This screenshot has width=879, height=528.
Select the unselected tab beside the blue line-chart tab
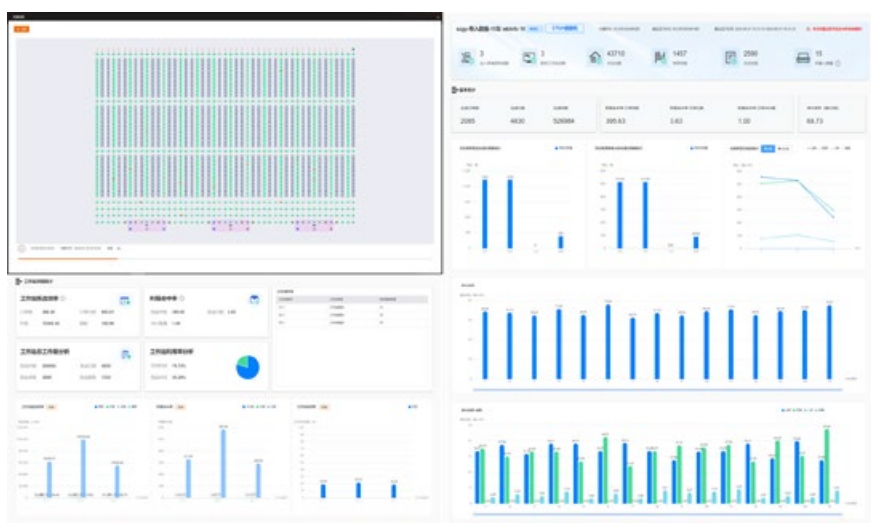[782, 148]
